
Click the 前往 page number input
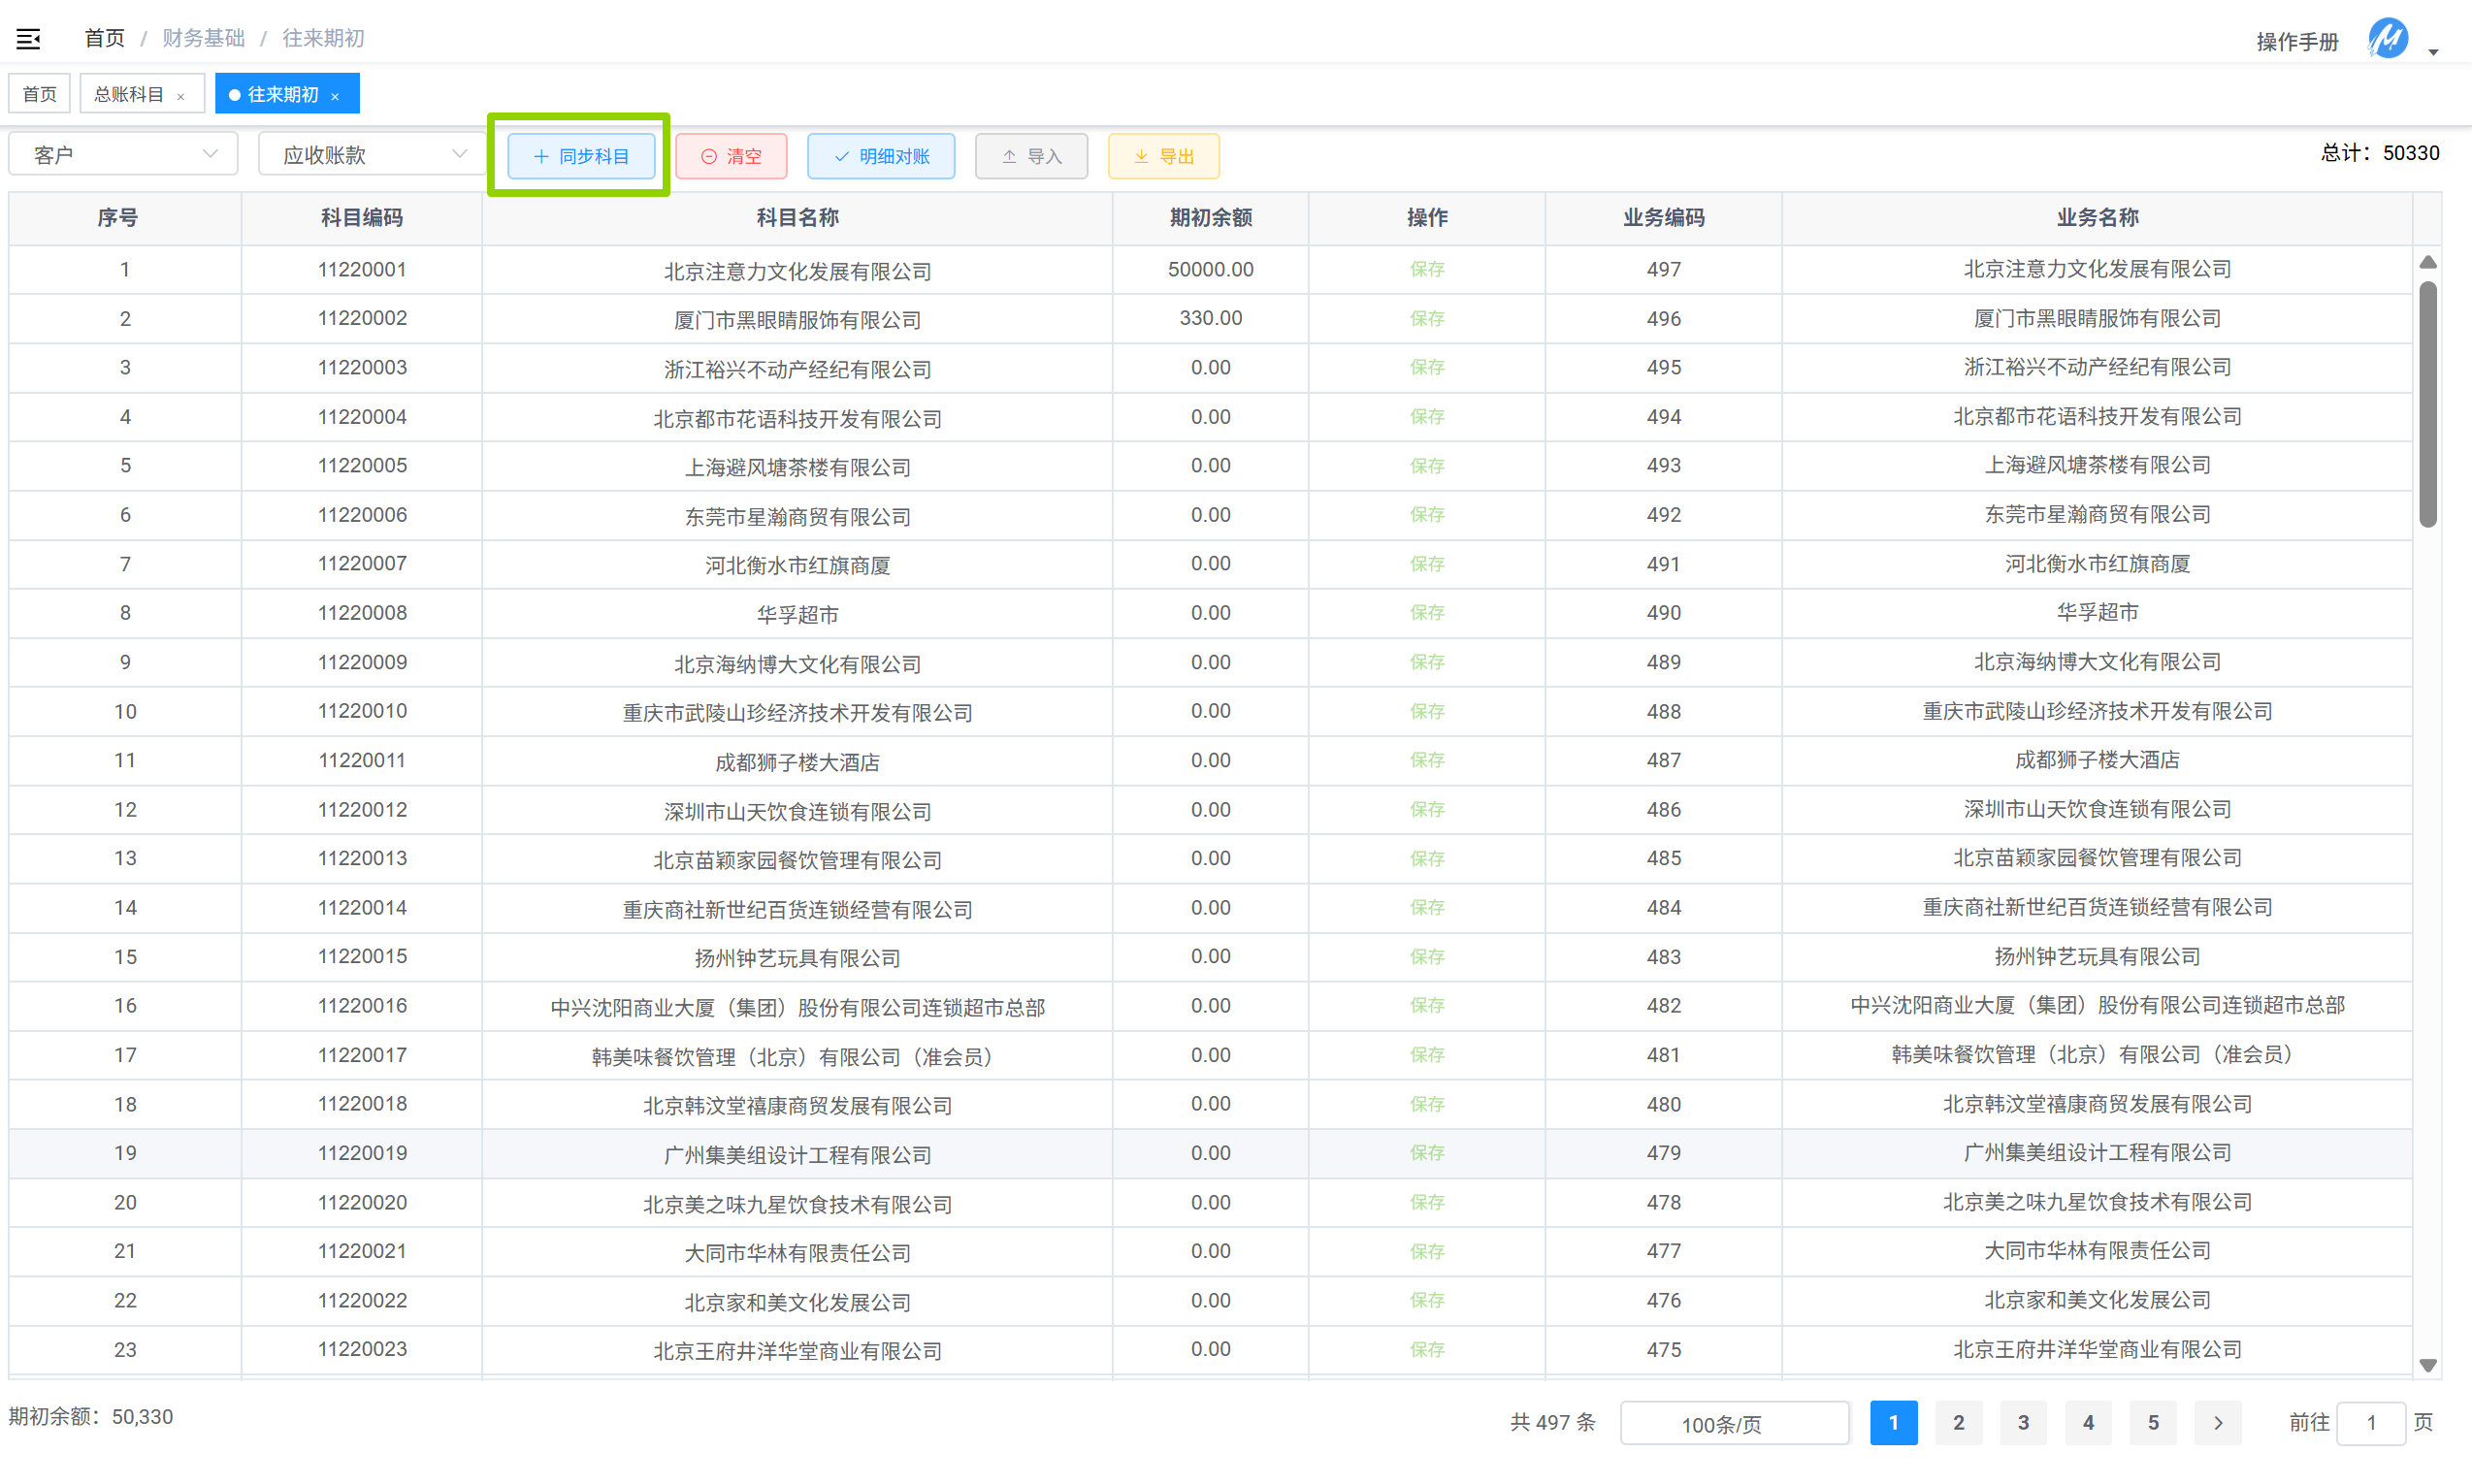[x=2370, y=1422]
